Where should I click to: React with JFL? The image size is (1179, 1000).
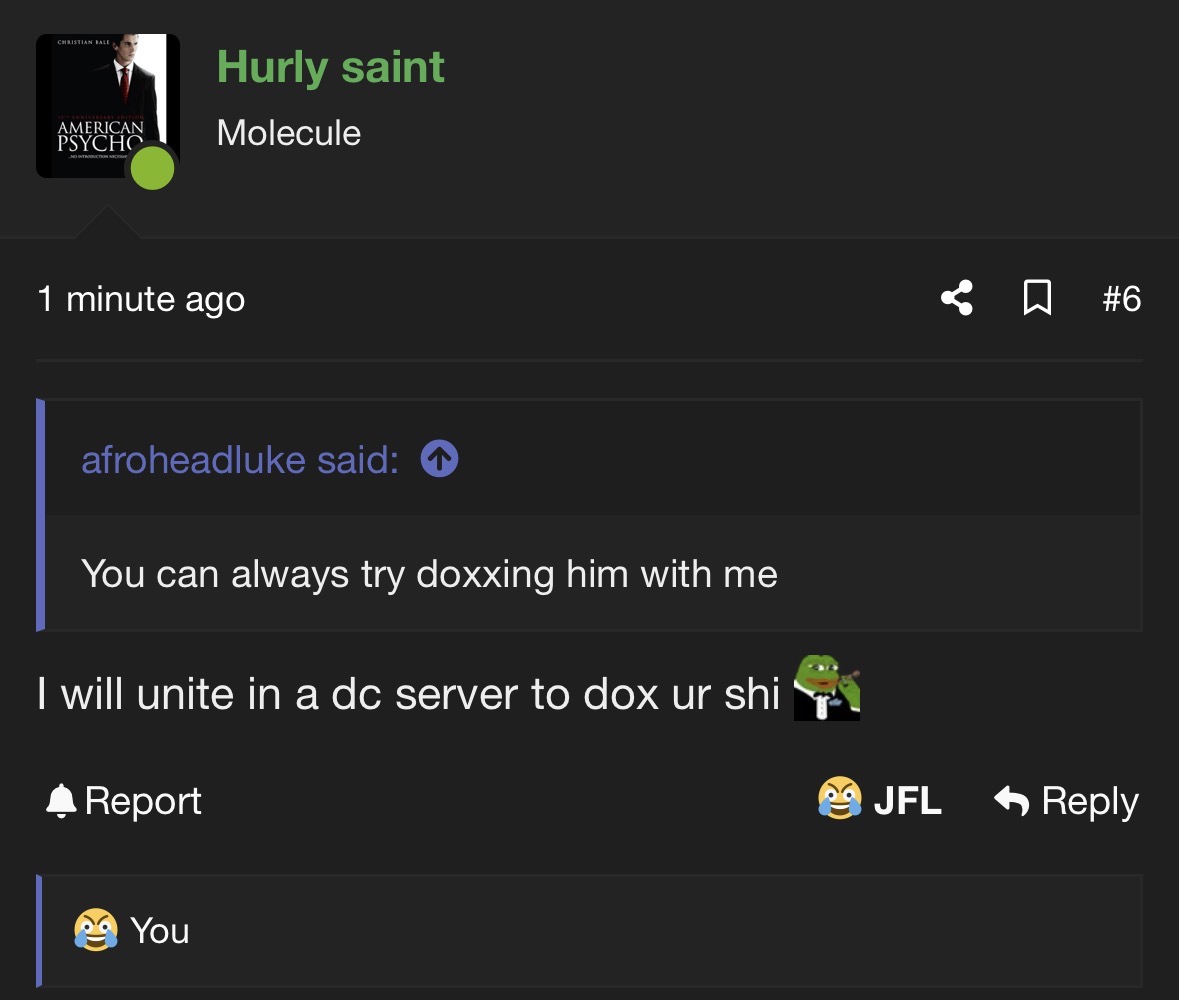[x=880, y=799]
